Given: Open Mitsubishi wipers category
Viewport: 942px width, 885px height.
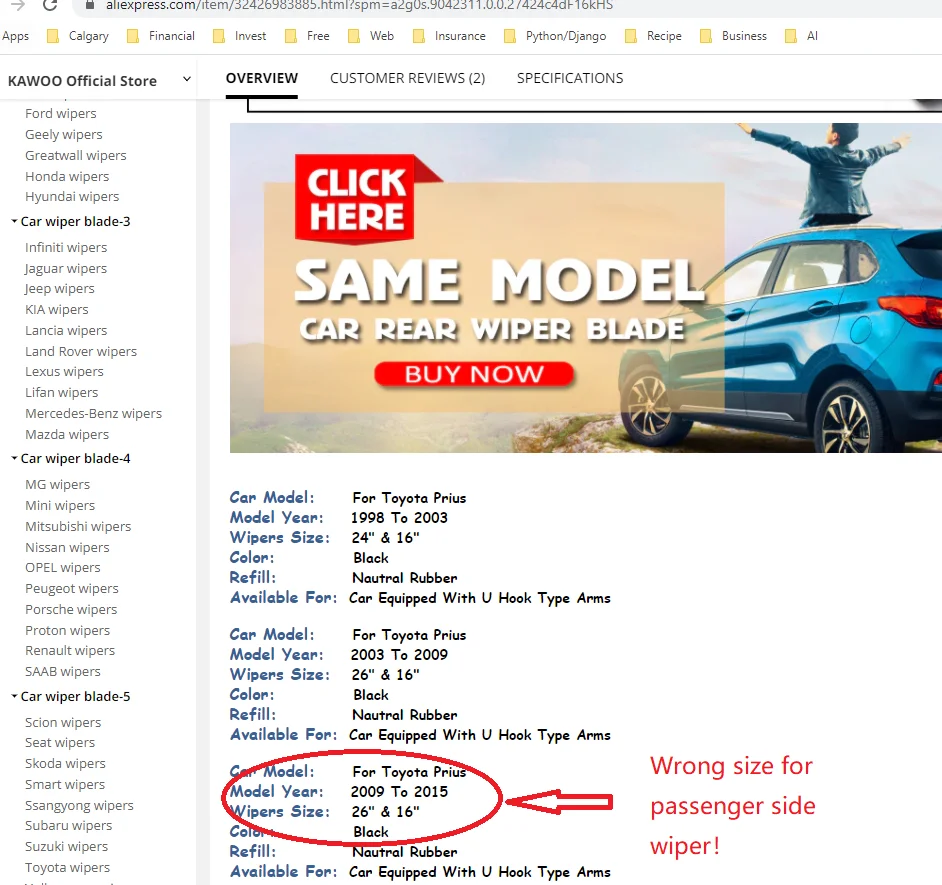Looking at the screenshot, I should pyautogui.click(x=78, y=526).
